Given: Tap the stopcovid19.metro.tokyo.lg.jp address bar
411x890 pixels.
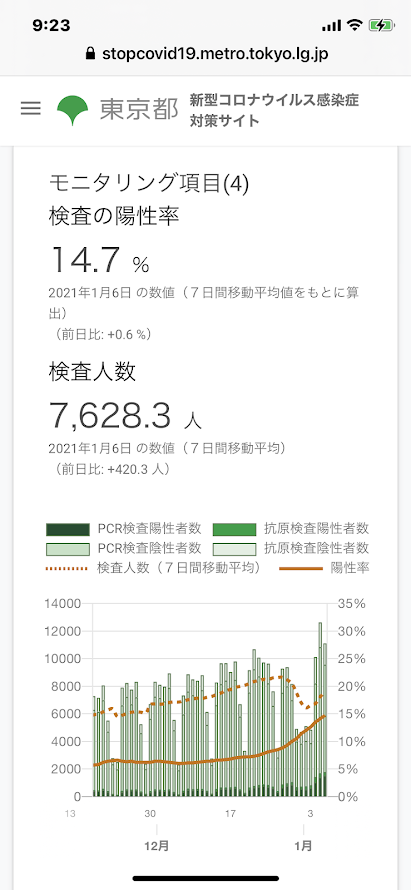Looking at the screenshot, I should [x=206, y=54].
